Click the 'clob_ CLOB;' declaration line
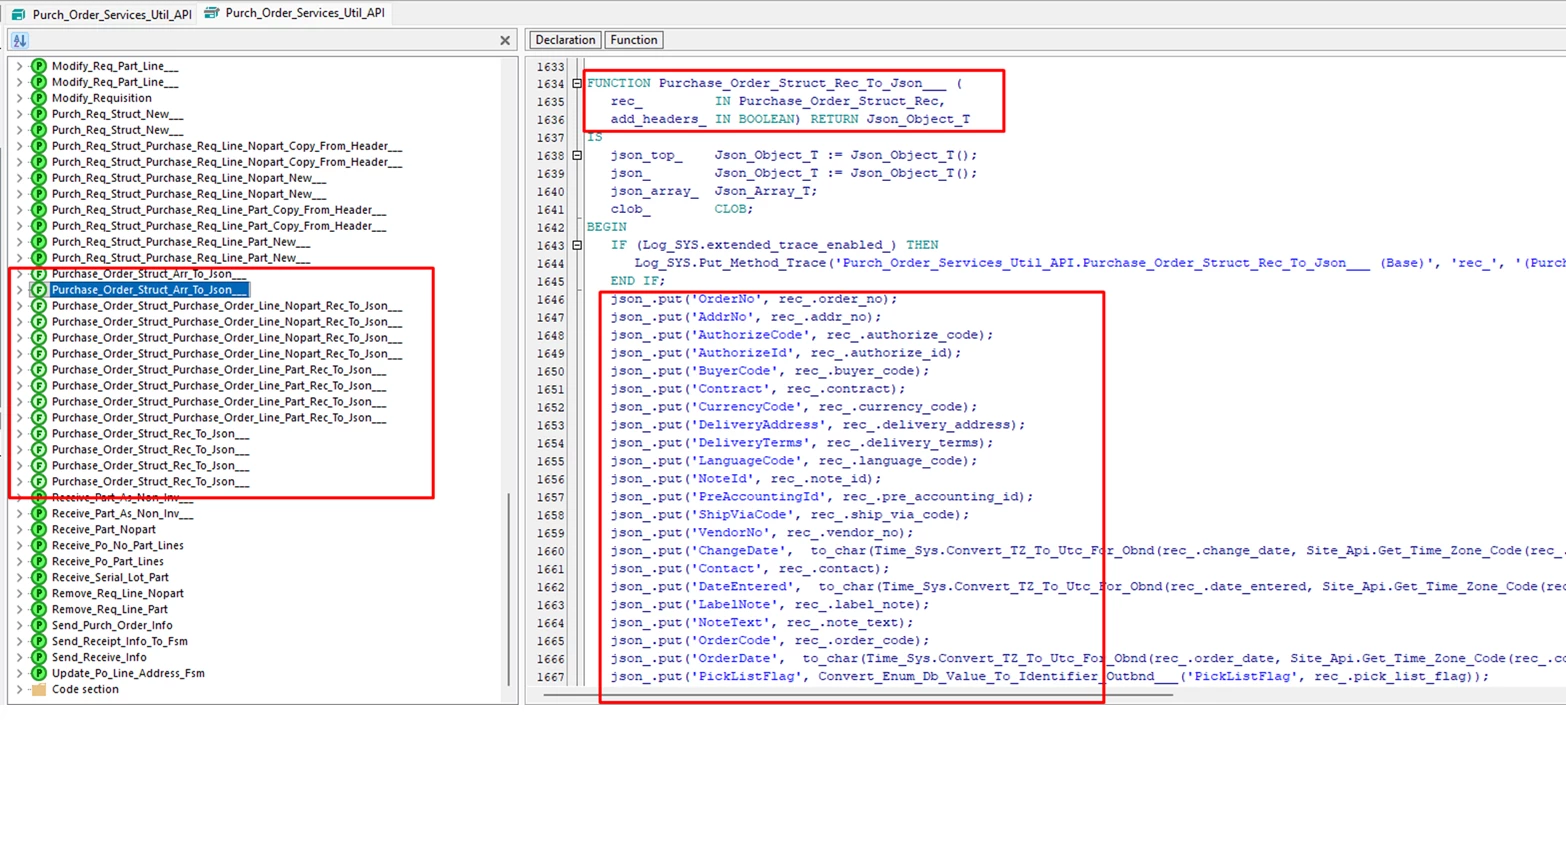The image size is (1566, 864). tap(680, 209)
